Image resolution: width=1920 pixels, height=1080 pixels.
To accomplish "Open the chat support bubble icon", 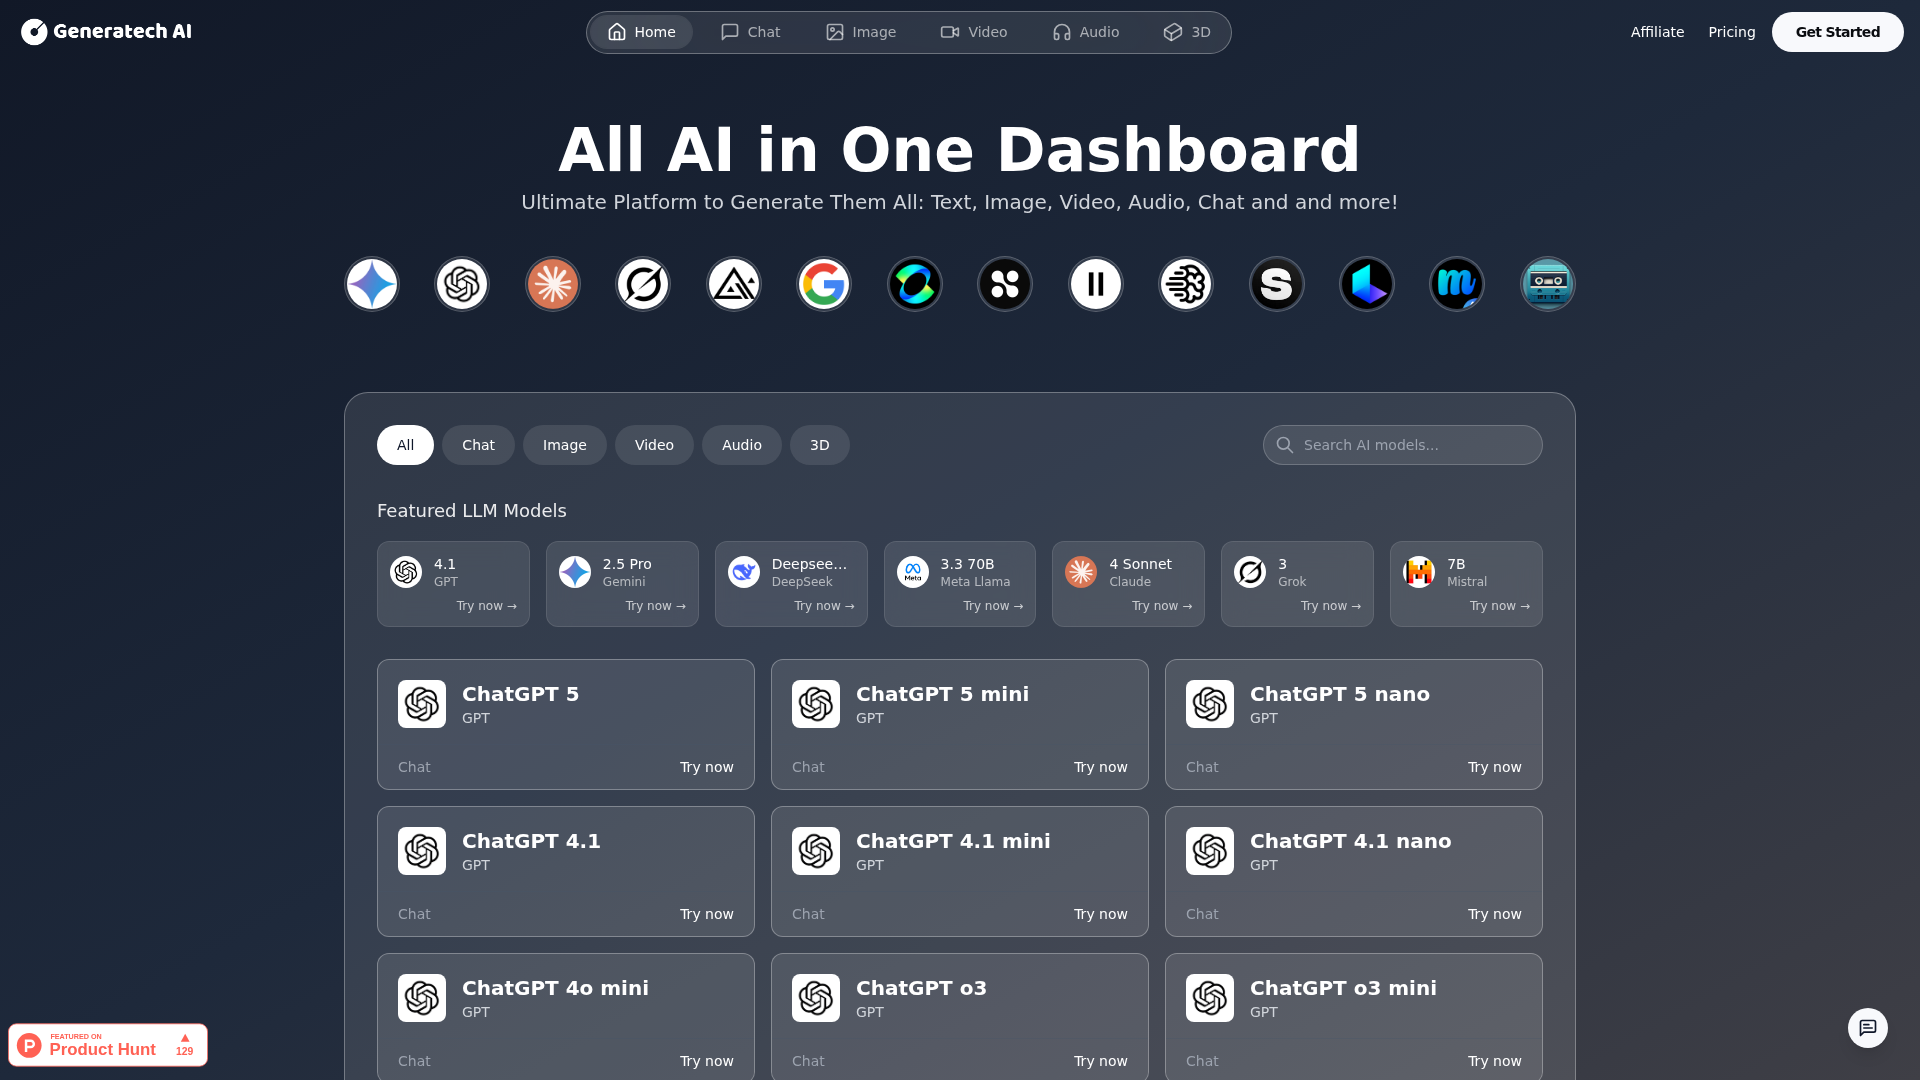I will click(x=1867, y=1028).
